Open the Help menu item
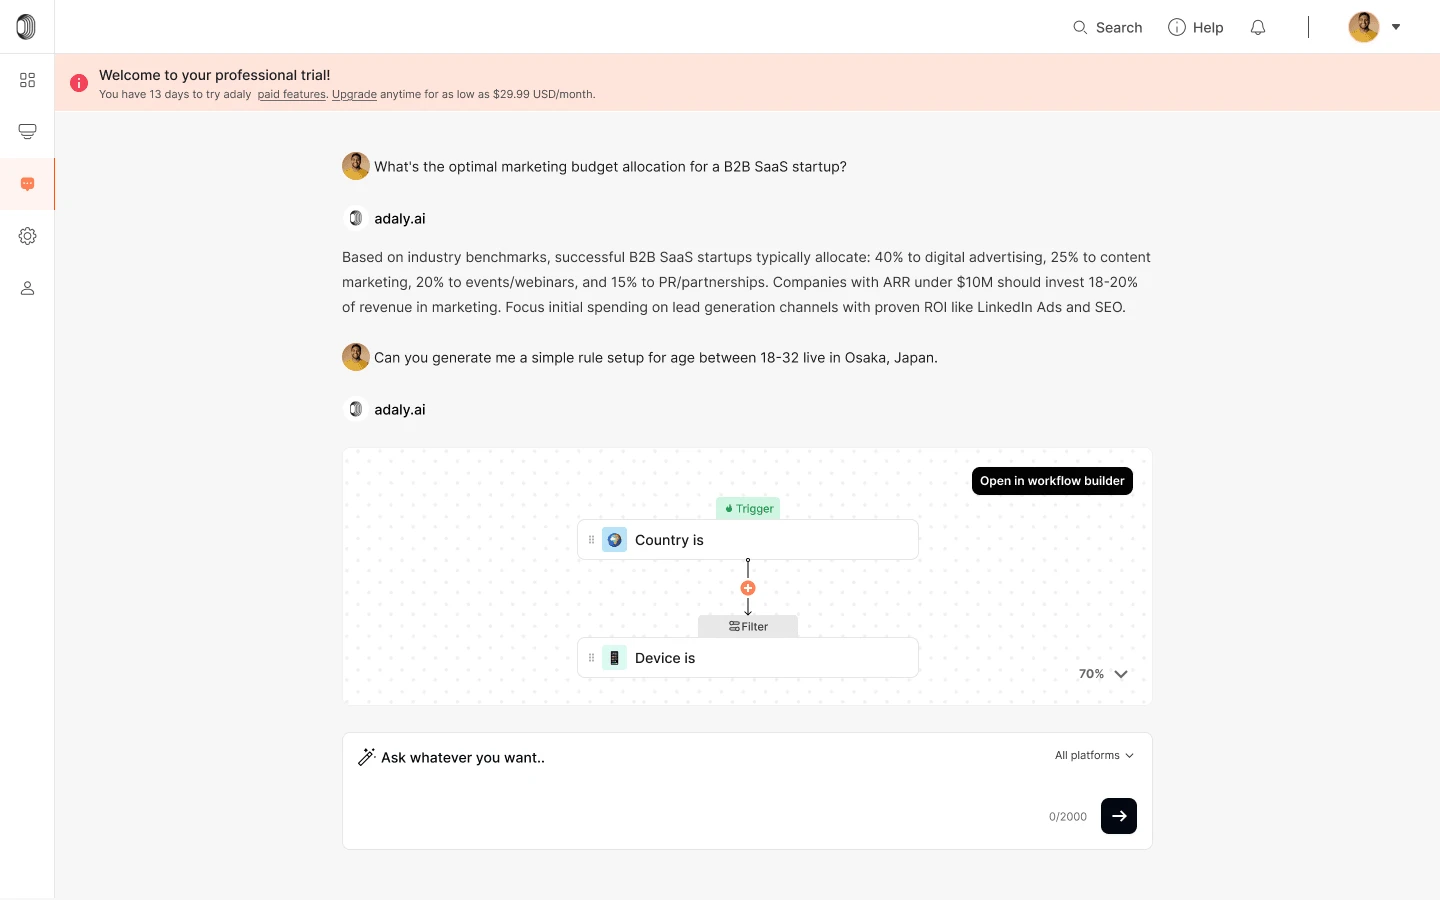This screenshot has width=1440, height=900. pyautogui.click(x=1196, y=28)
